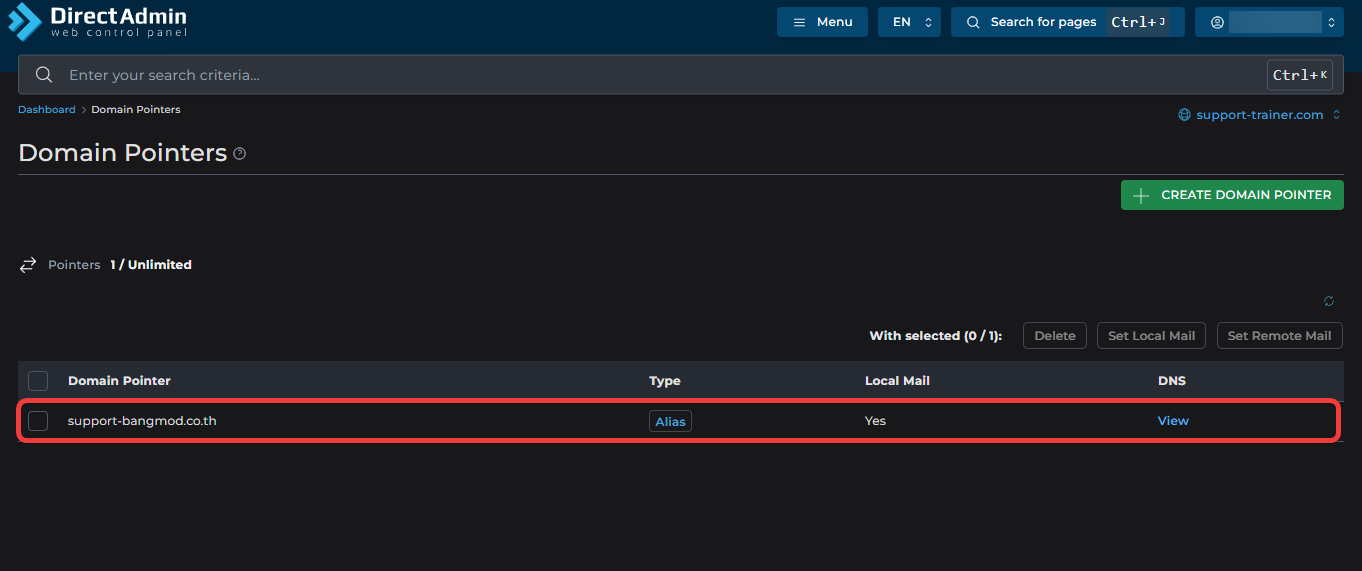Click Local Mail value Yes

[x=875, y=421]
